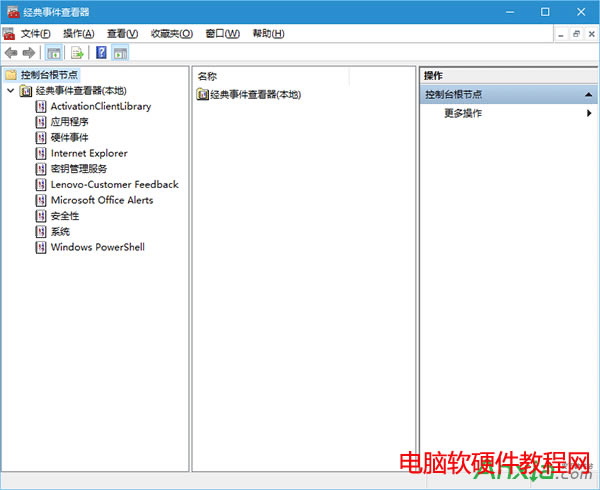
Task: Select 经典事件查看器(本地) text in center list
Action: coord(256,94)
